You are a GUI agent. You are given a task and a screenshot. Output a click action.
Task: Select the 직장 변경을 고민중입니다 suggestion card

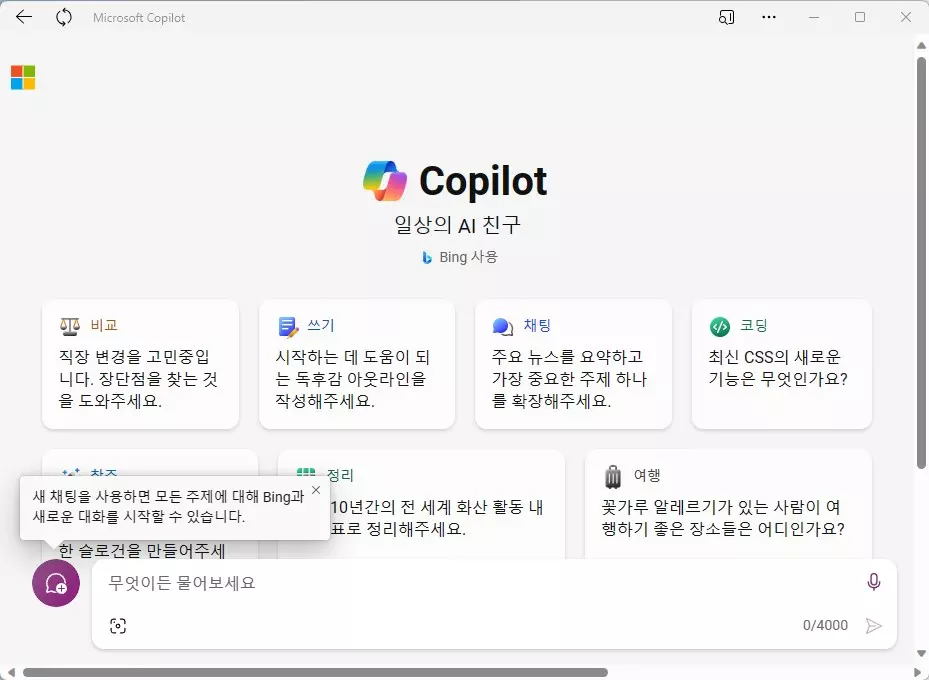click(140, 364)
